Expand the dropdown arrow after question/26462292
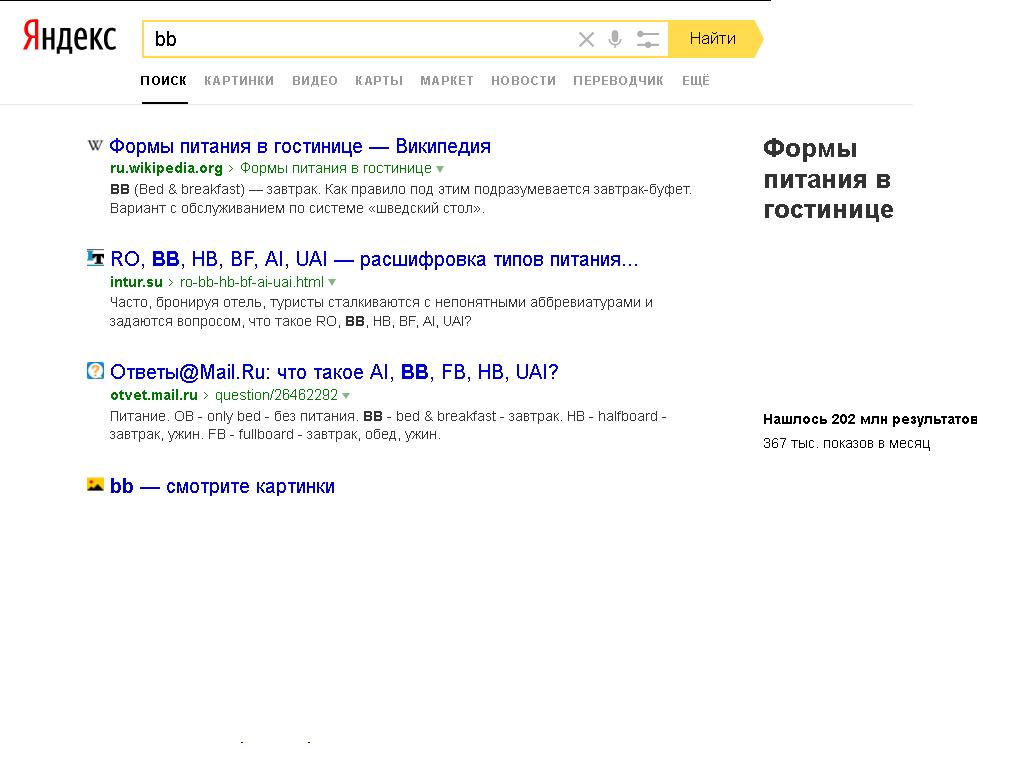This screenshot has height=768, width=1024. (346, 396)
